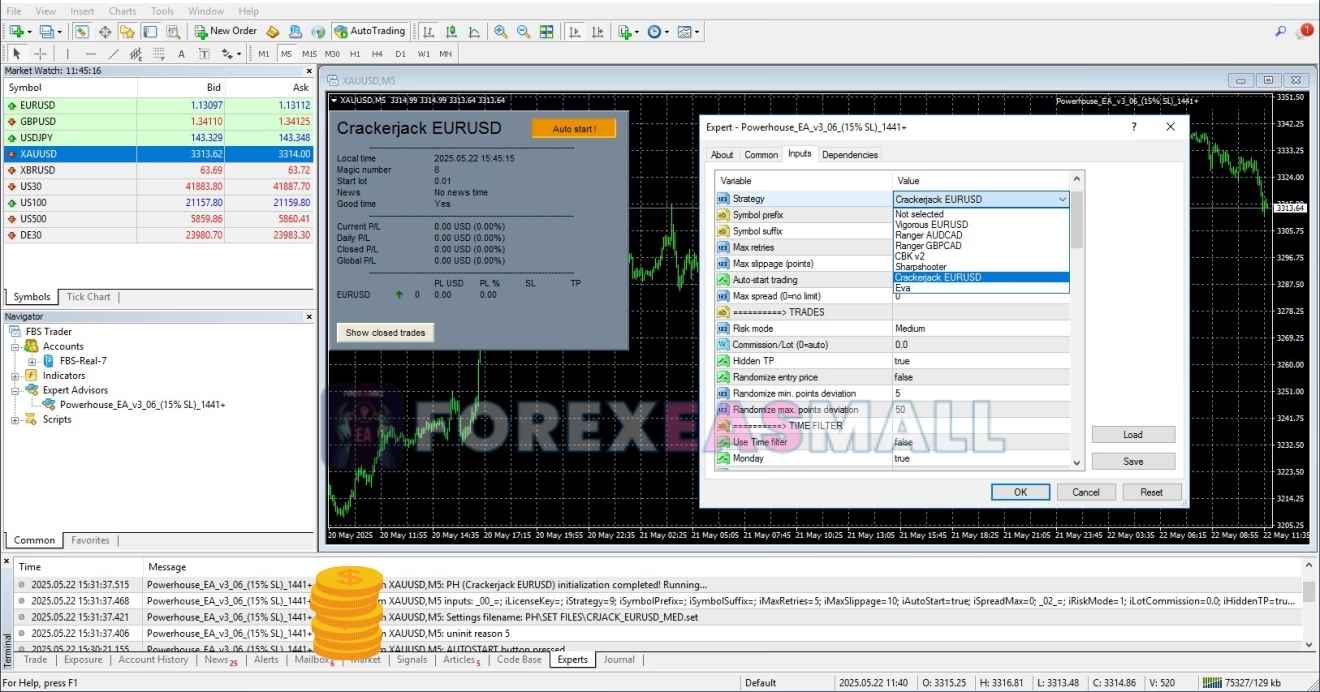Toggle the Navigator window toolbar icon
The image size is (1320, 692).
pos(126,31)
